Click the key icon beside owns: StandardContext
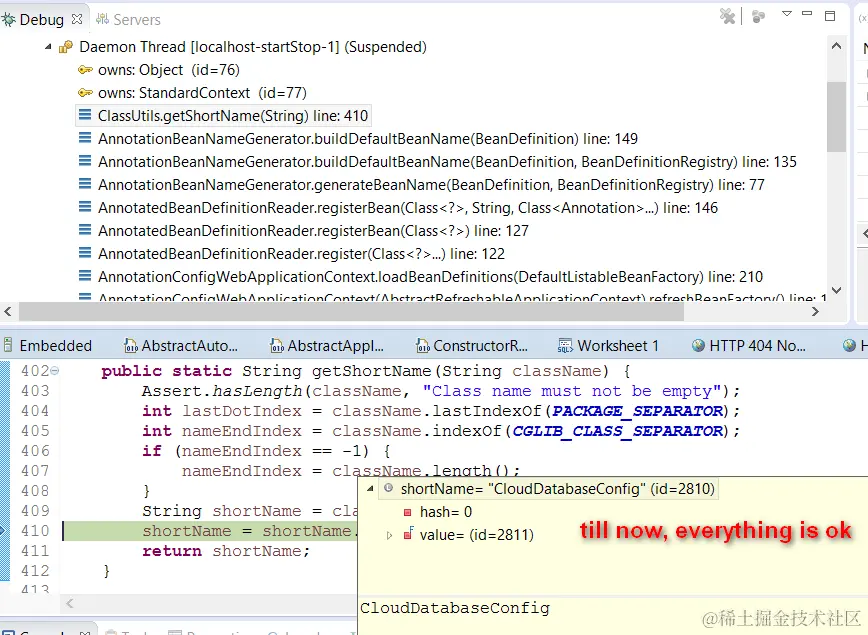The image size is (868, 635). click(85, 92)
